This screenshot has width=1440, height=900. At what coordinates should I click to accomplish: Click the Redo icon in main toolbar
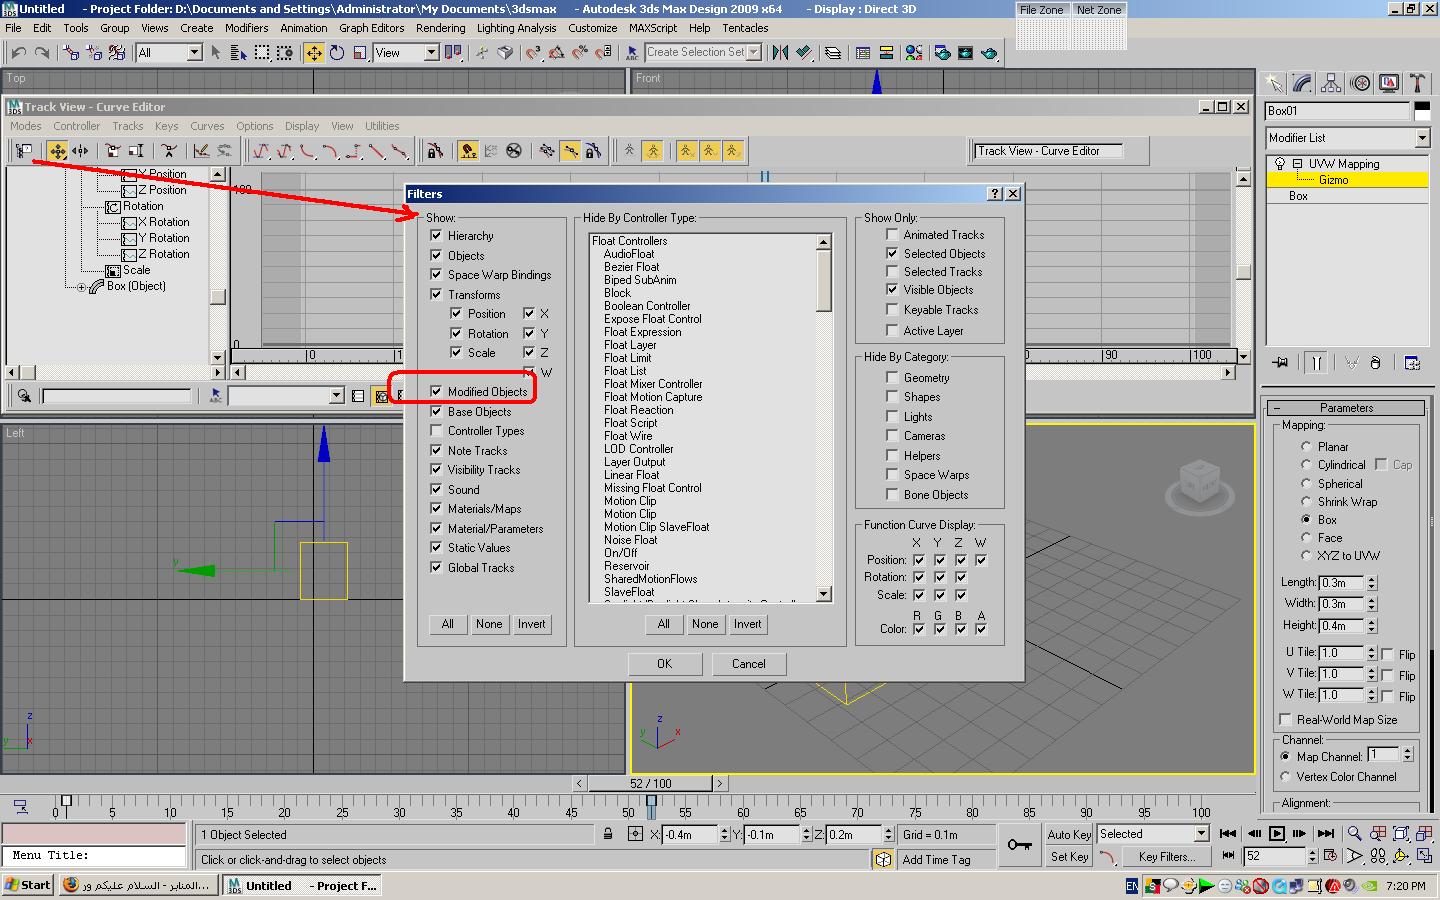[41, 53]
